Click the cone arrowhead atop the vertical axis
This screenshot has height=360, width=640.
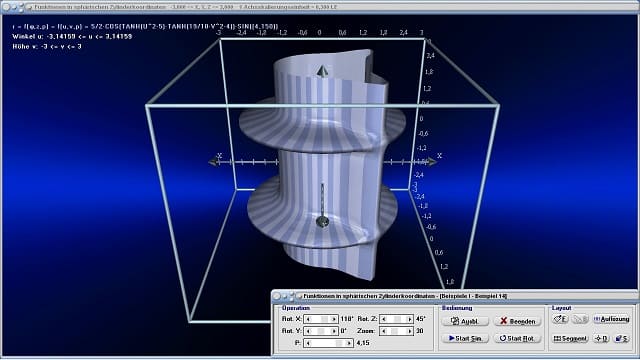coord(322,71)
